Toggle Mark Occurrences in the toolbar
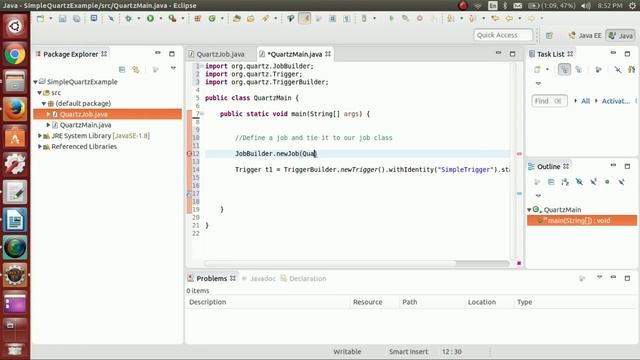Viewport: 640px width, 360px height. (x=304, y=18)
